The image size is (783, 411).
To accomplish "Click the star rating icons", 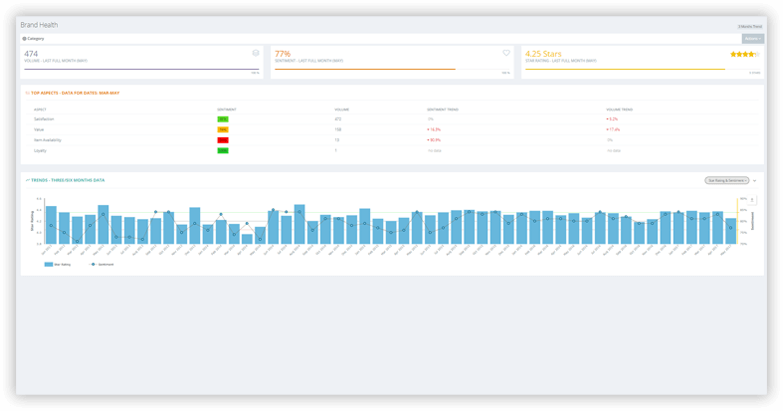I will click(745, 54).
